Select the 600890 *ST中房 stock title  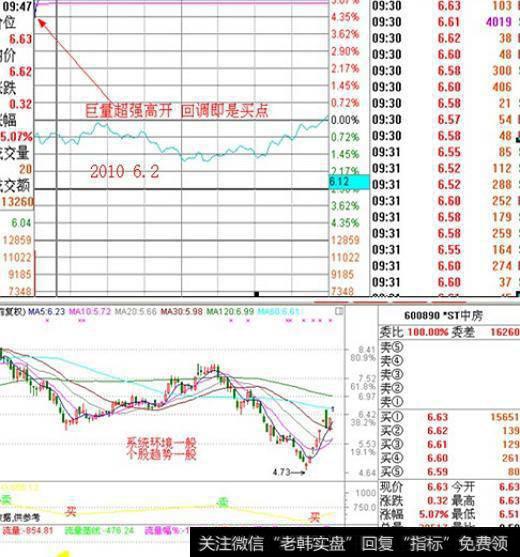(443, 315)
